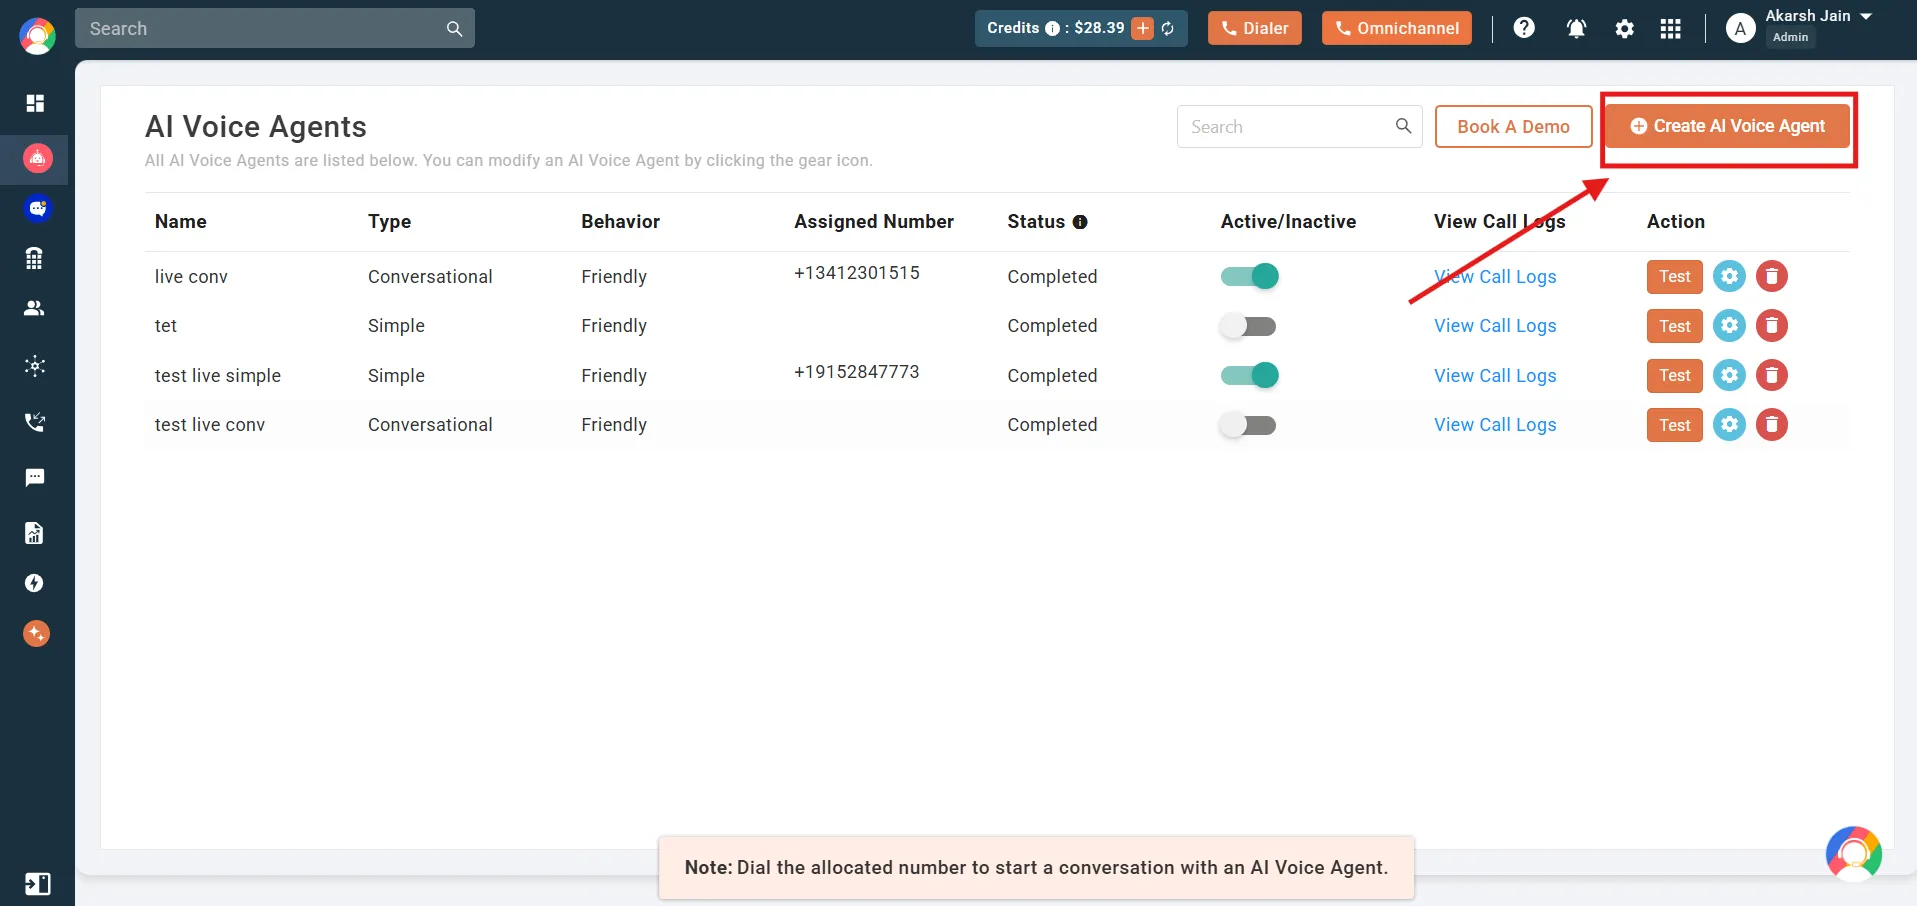Select the AI Voice Agents sidebar icon
Viewport: 1917px width, 906px height.
[37, 159]
